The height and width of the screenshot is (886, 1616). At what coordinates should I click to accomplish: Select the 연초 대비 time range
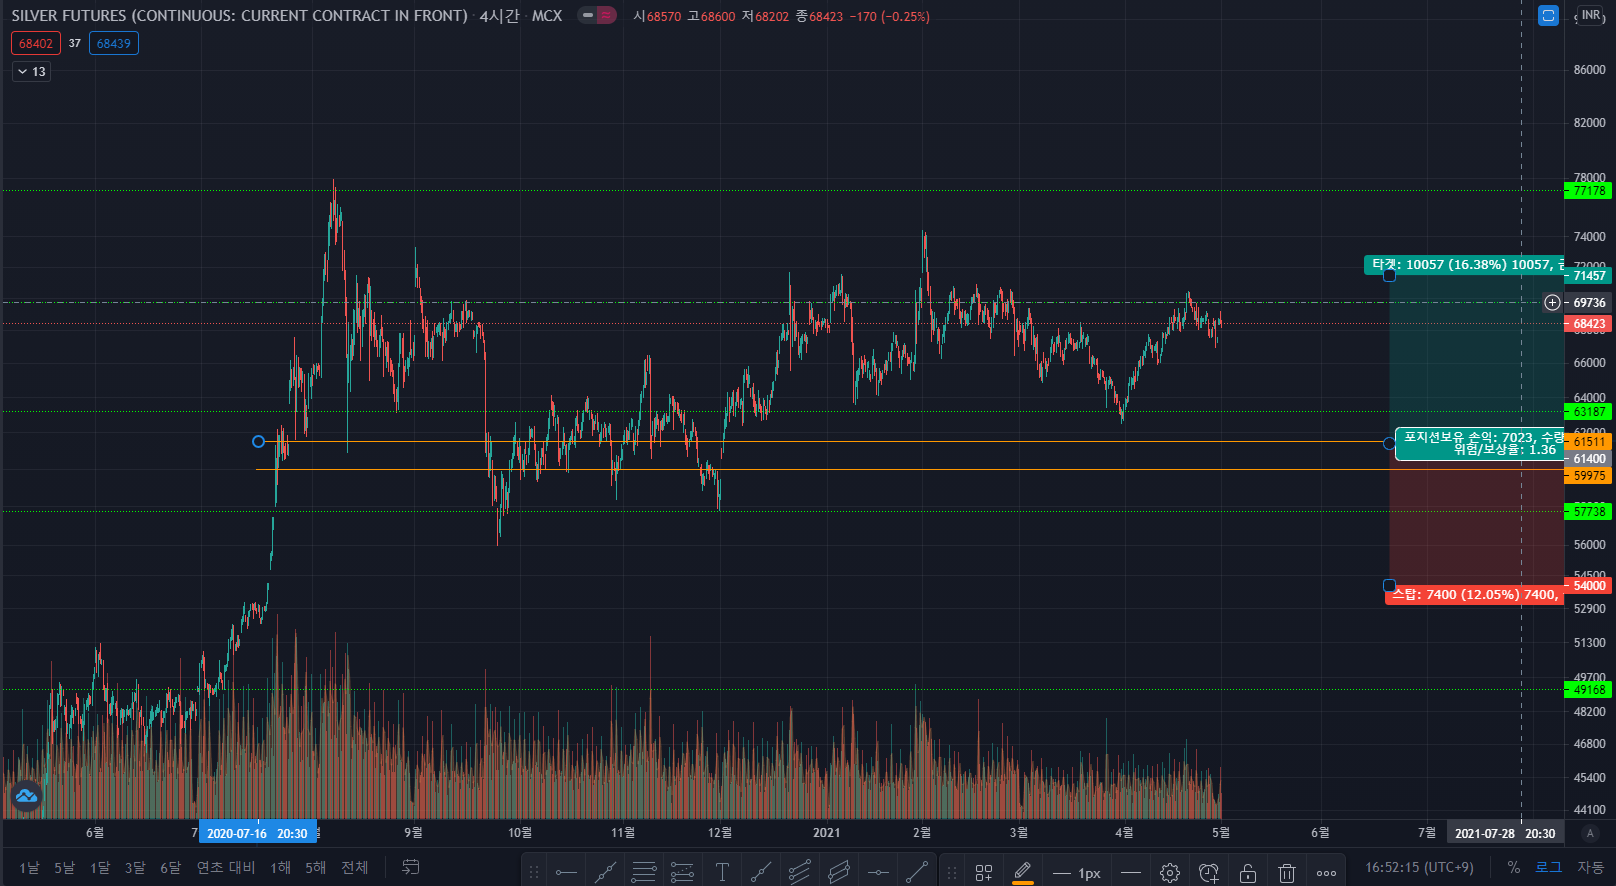pyautogui.click(x=226, y=867)
